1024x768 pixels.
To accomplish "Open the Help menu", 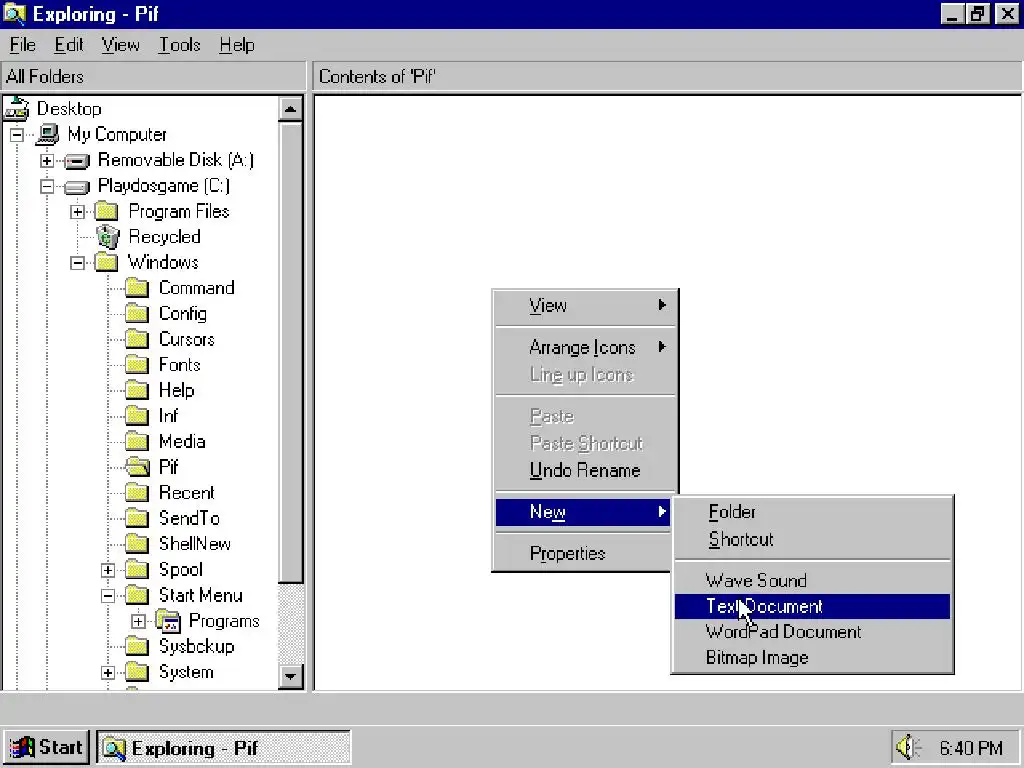I will pos(236,45).
